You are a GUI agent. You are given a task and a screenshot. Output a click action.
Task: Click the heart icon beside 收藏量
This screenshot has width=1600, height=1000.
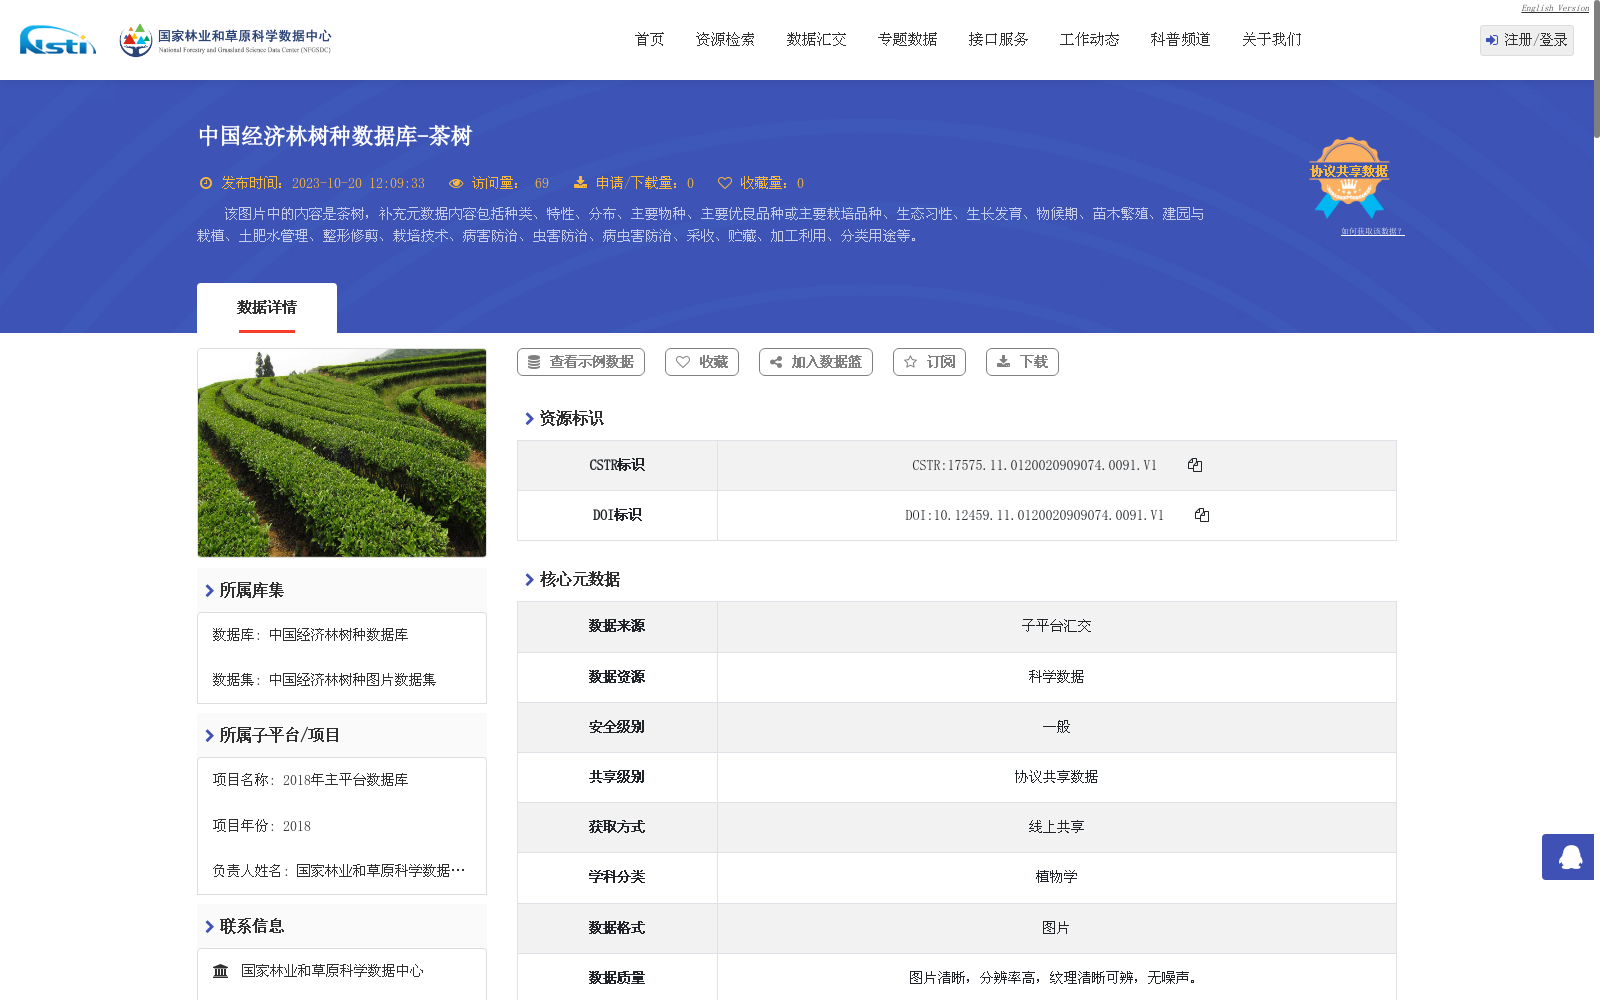[725, 183]
